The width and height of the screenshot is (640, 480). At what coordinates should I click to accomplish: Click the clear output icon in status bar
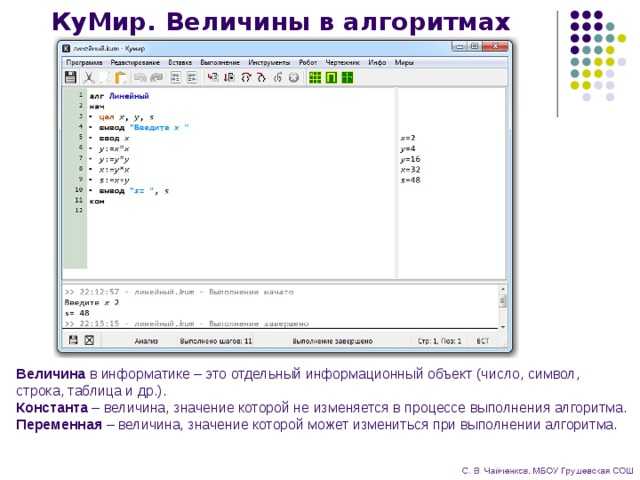[x=88, y=340]
